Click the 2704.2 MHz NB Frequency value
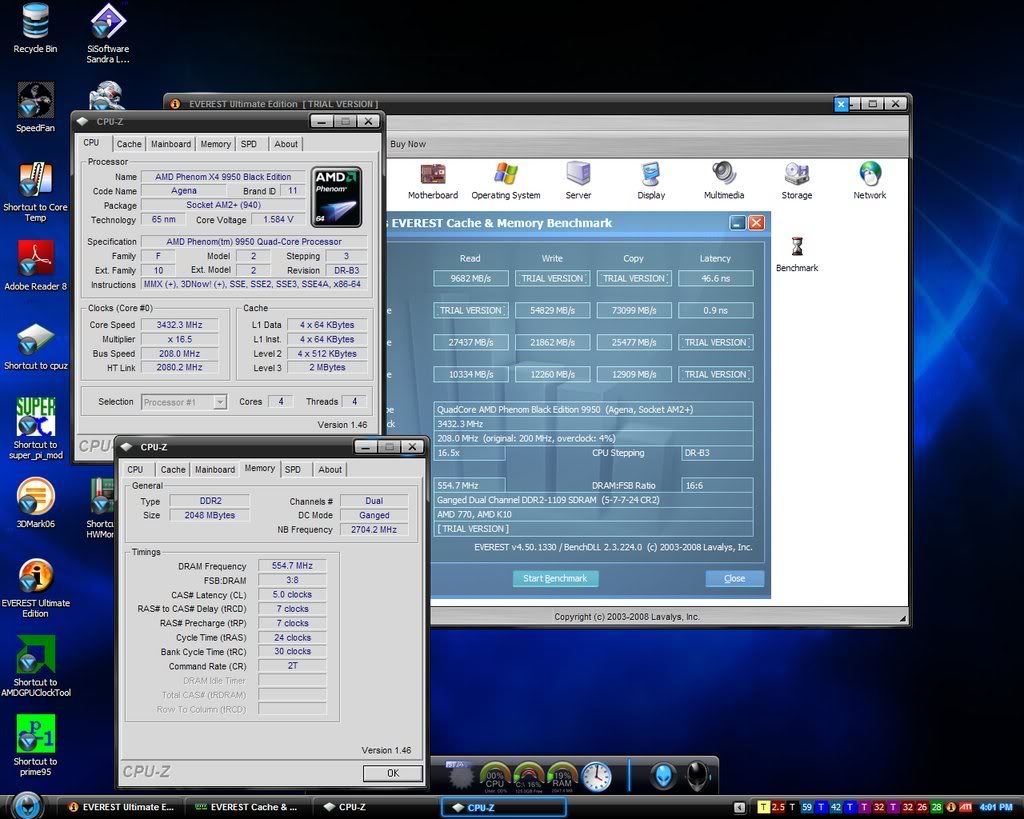 point(374,530)
